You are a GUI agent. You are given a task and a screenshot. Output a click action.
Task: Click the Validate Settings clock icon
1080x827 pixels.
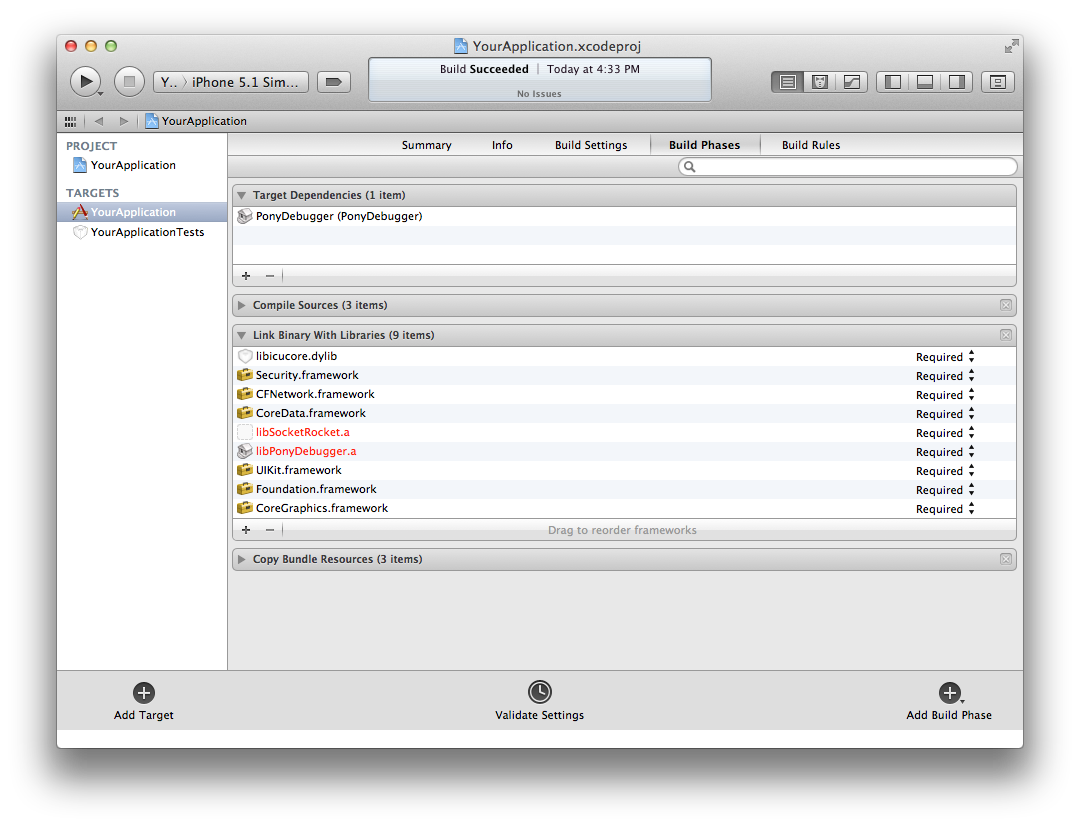(540, 692)
